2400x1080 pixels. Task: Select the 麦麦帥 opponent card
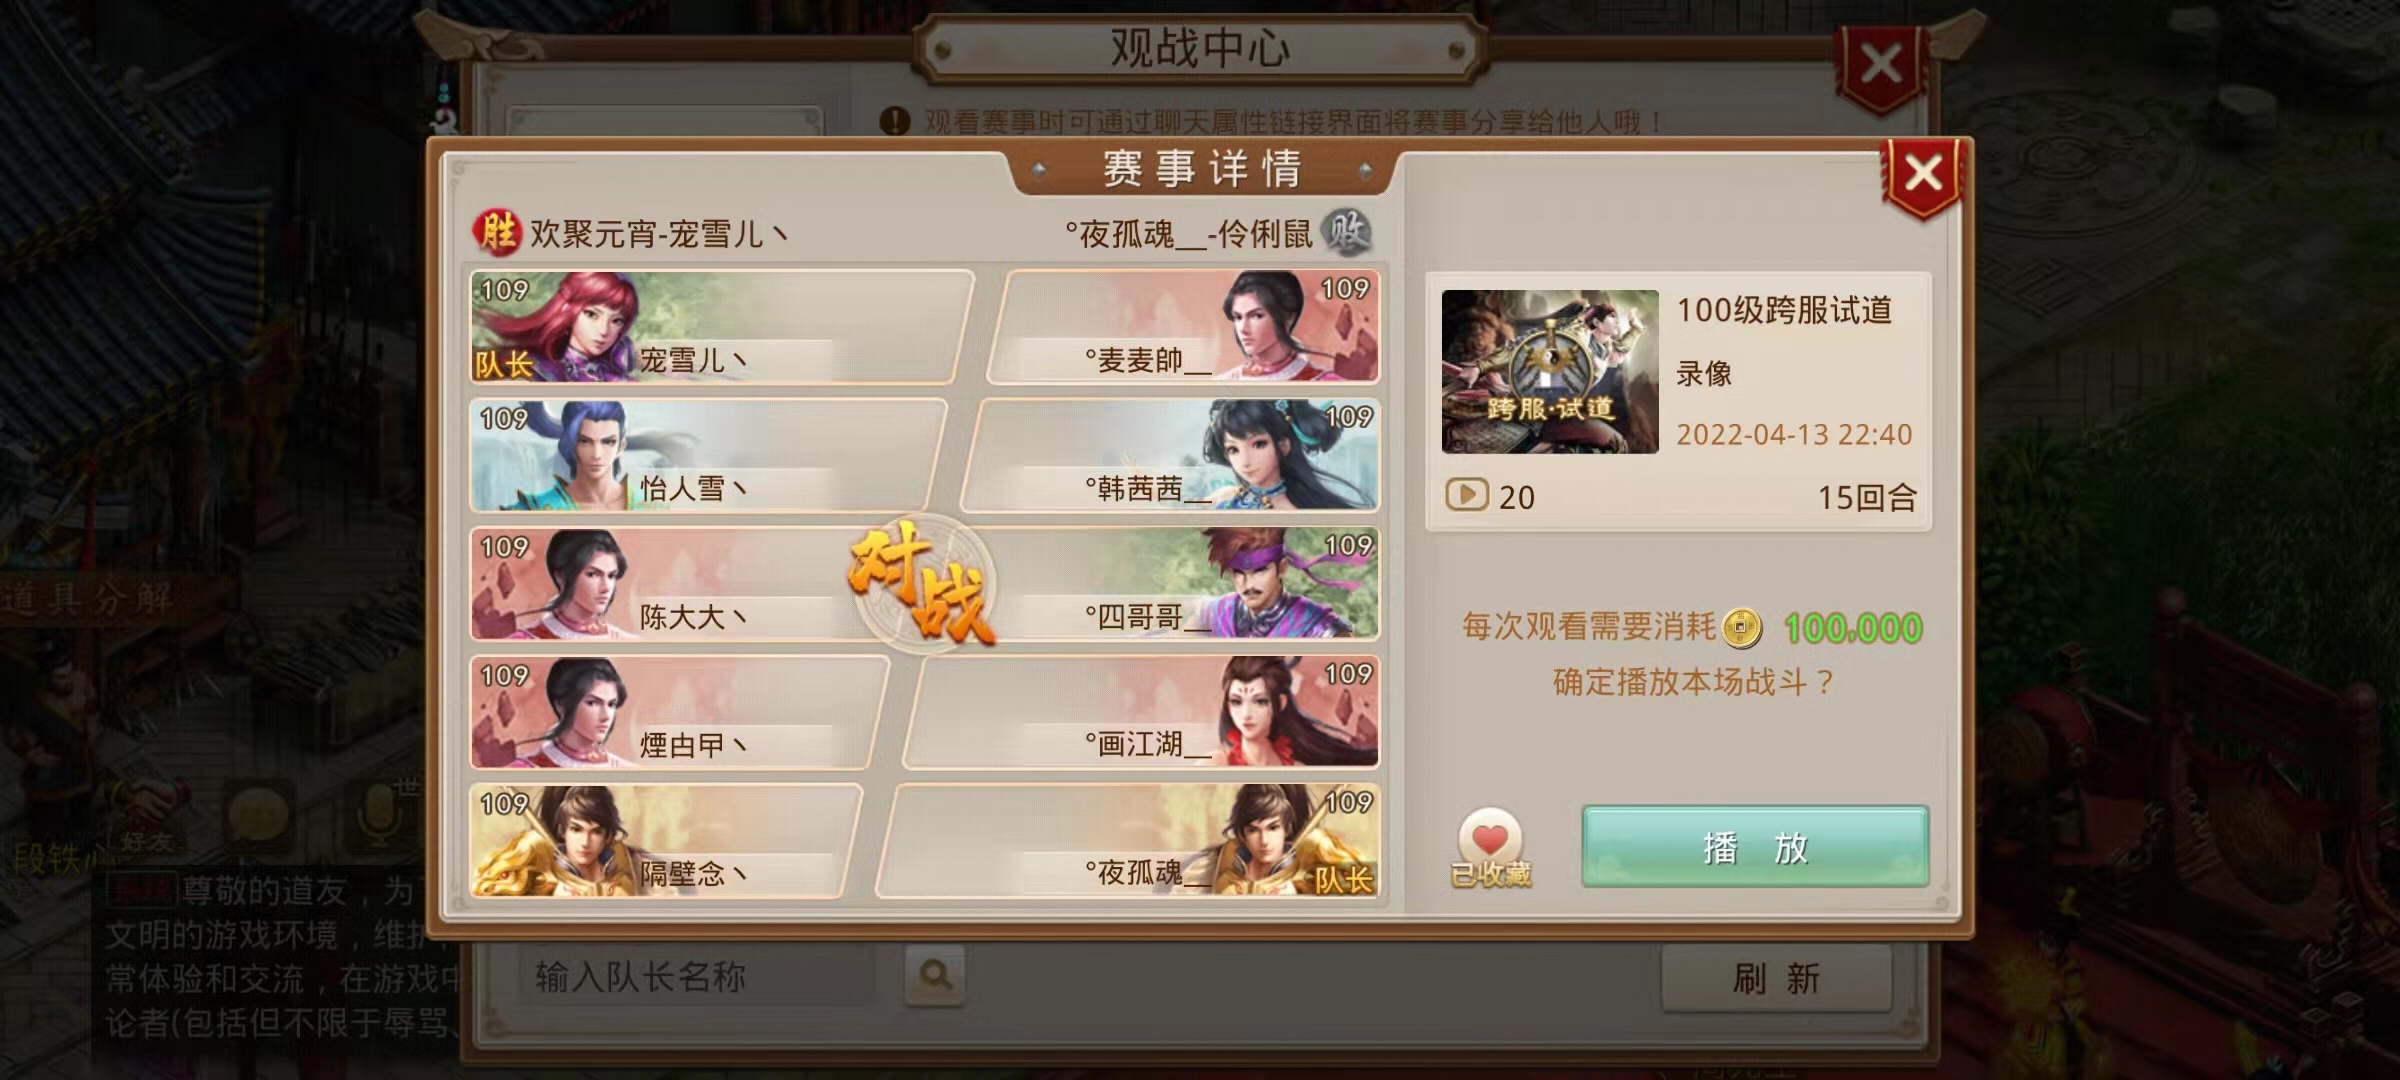pos(1184,327)
